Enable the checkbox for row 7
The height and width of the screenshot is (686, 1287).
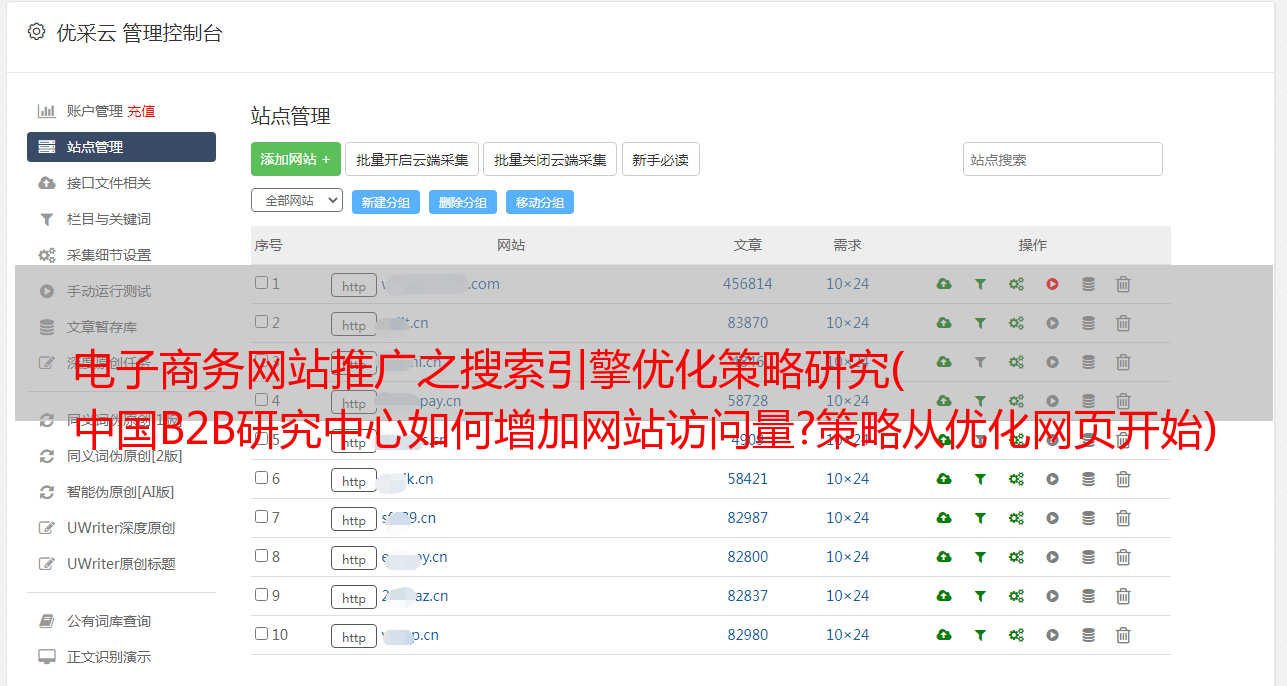point(261,517)
